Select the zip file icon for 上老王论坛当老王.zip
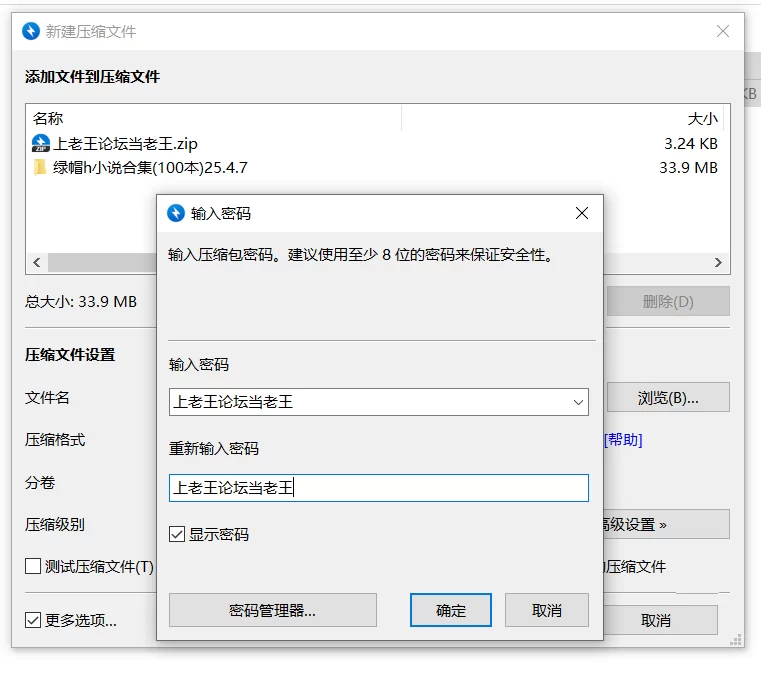The width and height of the screenshot is (761, 681). pyautogui.click(x=41, y=143)
